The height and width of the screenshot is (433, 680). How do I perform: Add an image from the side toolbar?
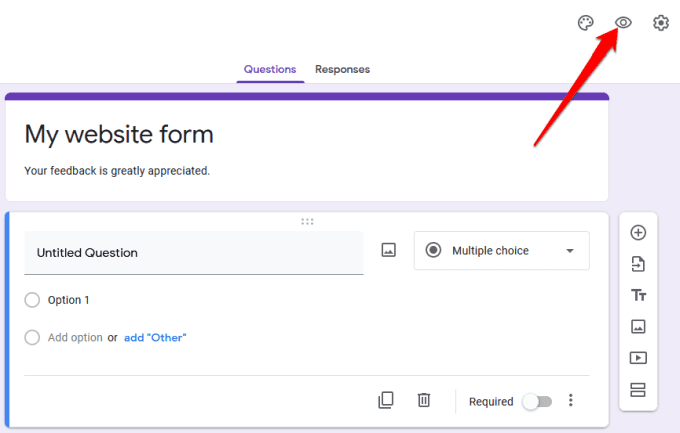coord(638,326)
